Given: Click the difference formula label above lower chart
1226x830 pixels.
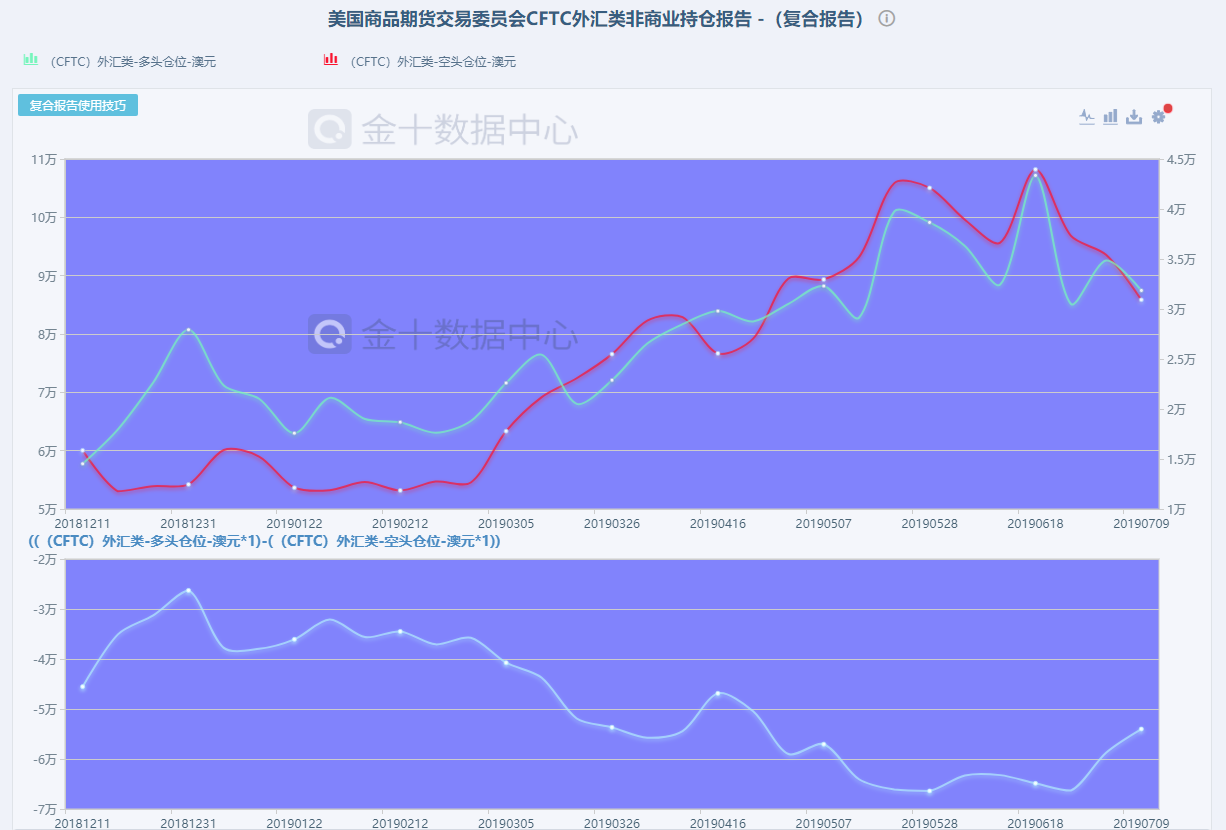Looking at the screenshot, I should (264, 541).
